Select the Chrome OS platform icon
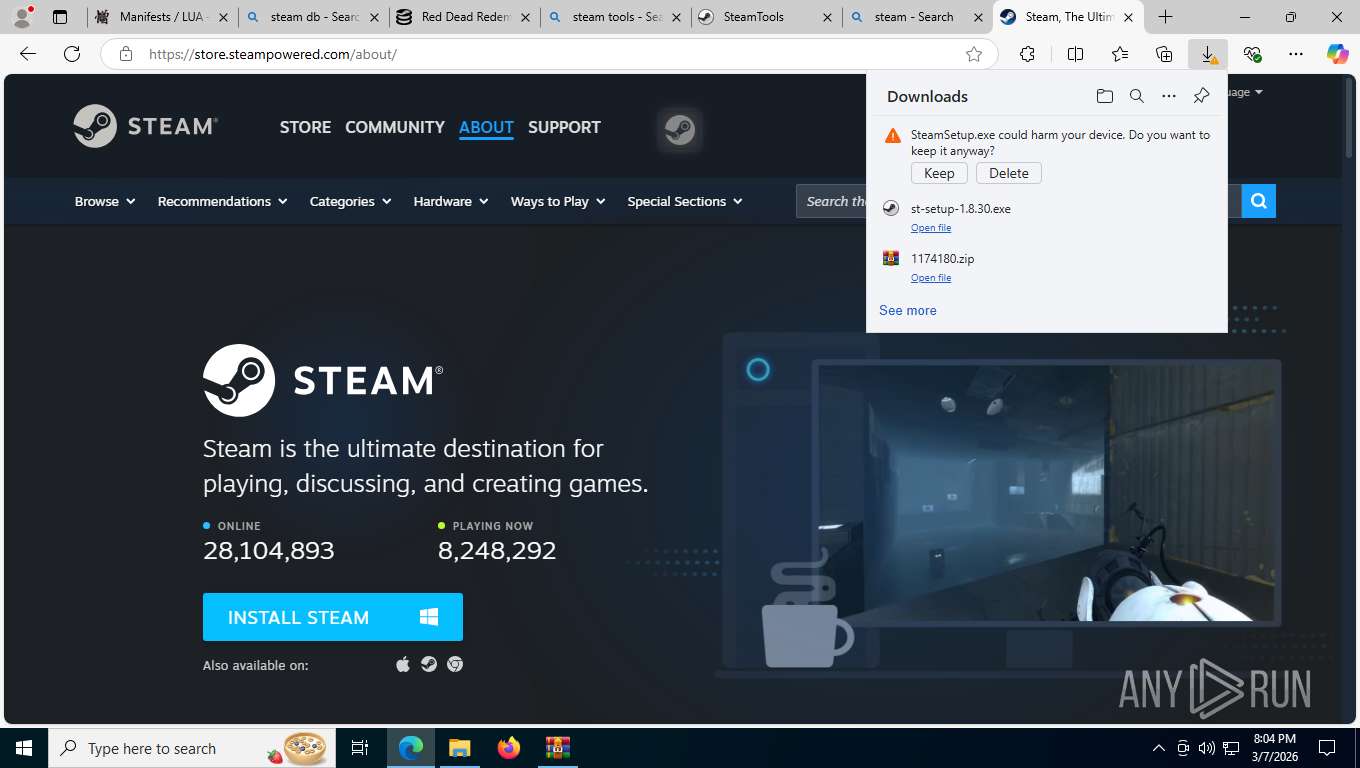Image resolution: width=1360 pixels, height=768 pixels. click(455, 664)
